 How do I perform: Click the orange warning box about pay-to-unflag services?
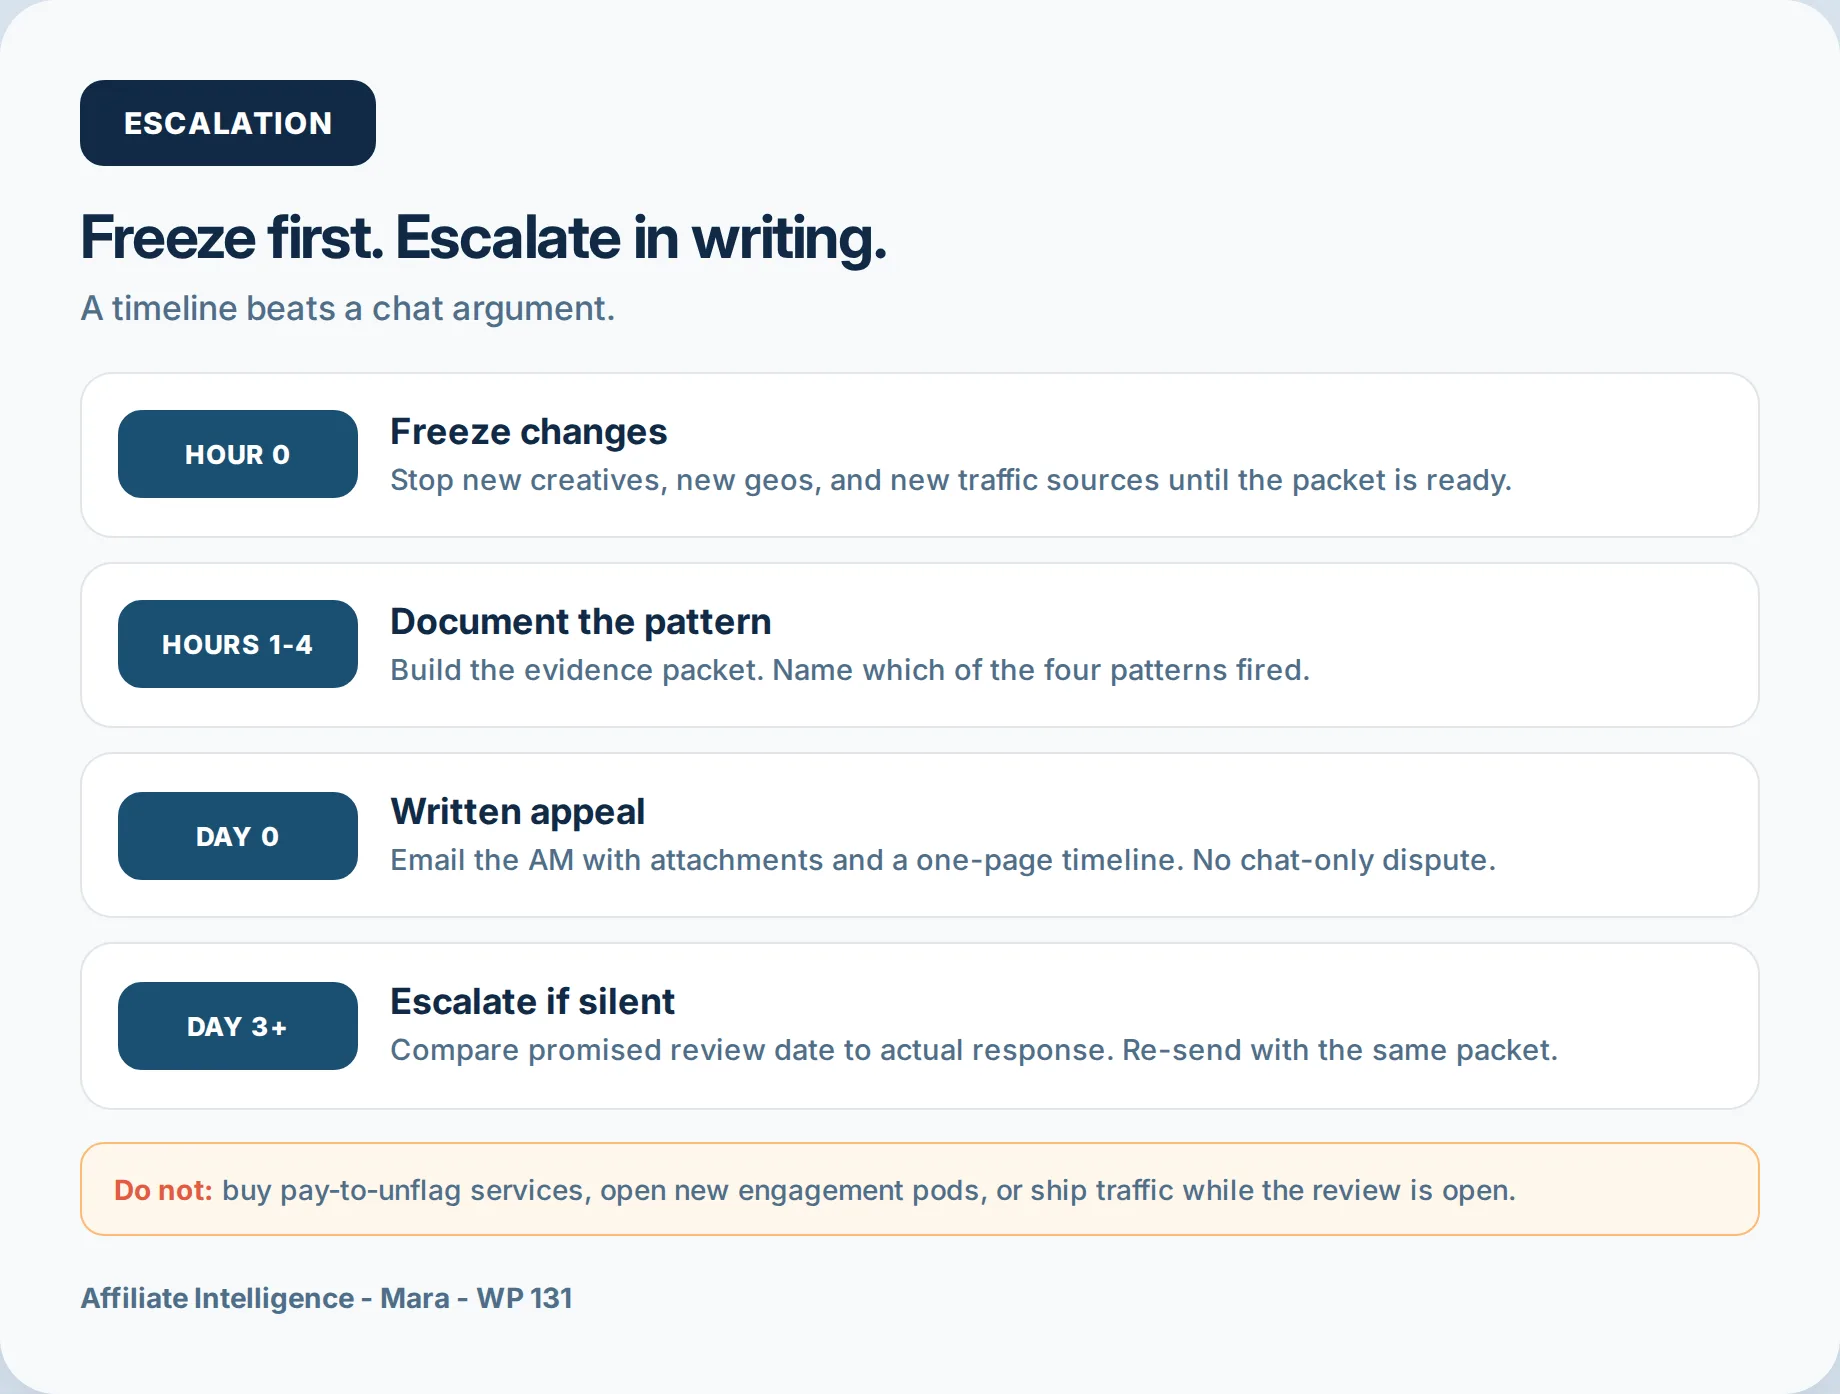click(x=920, y=1189)
